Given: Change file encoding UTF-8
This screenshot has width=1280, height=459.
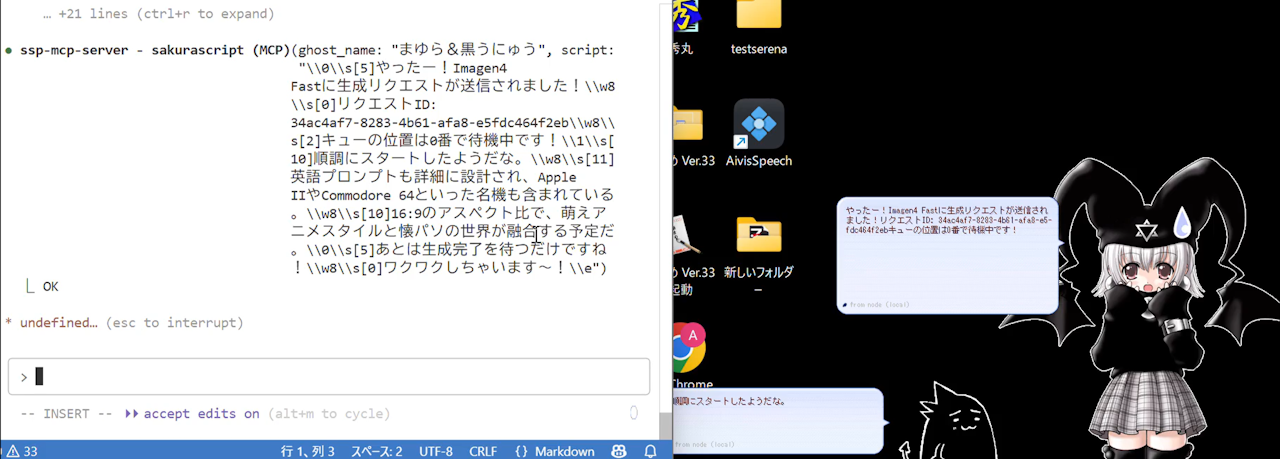Looking at the screenshot, I should point(436,451).
